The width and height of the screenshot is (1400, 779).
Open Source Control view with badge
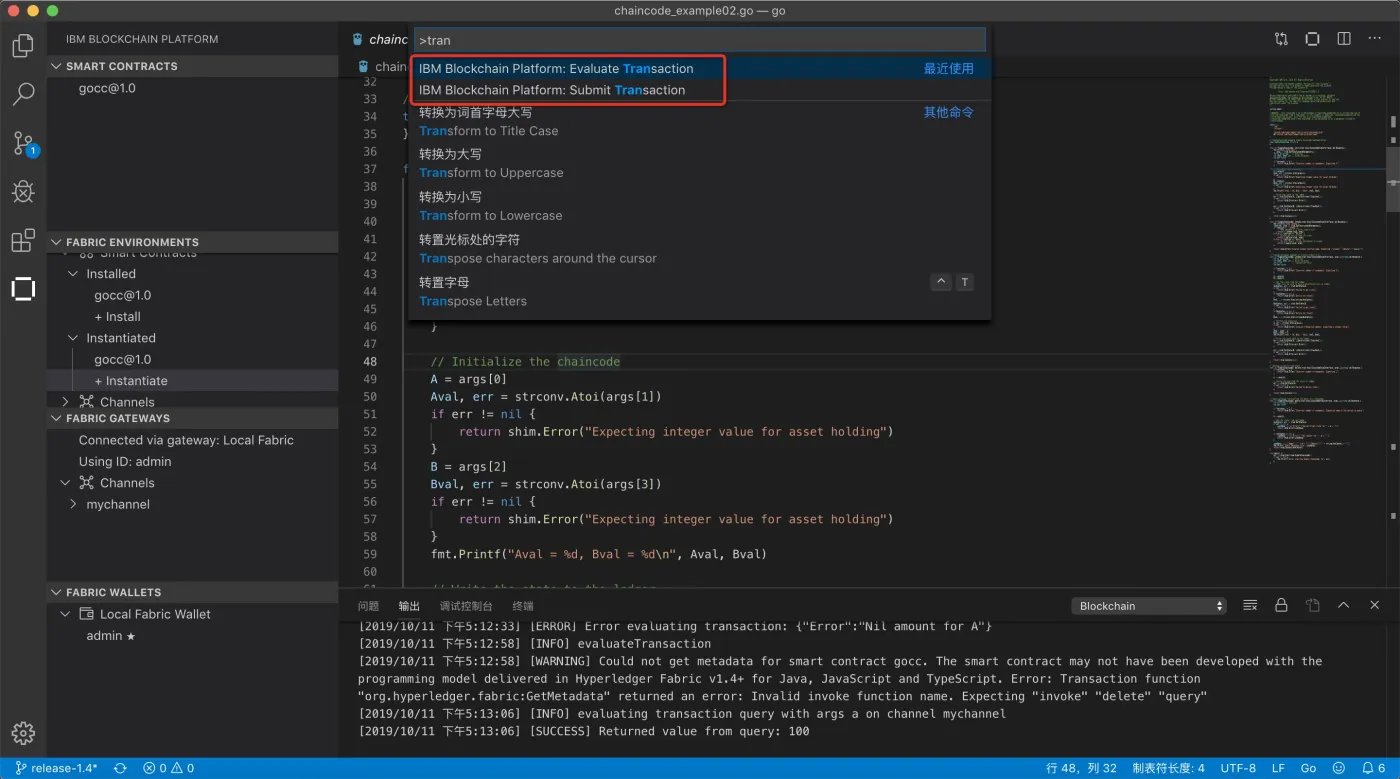coord(24,143)
